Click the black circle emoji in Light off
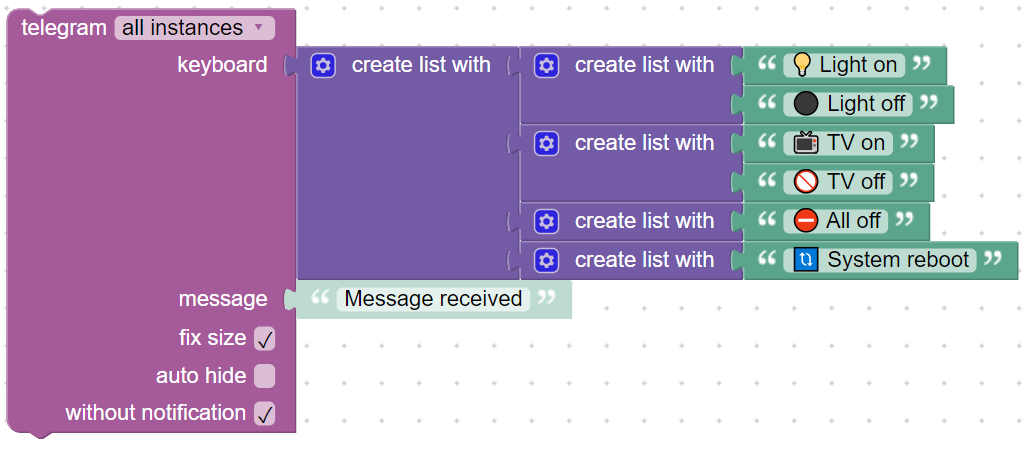Image resolution: width=1027 pixels, height=450 pixels. click(x=806, y=104)
